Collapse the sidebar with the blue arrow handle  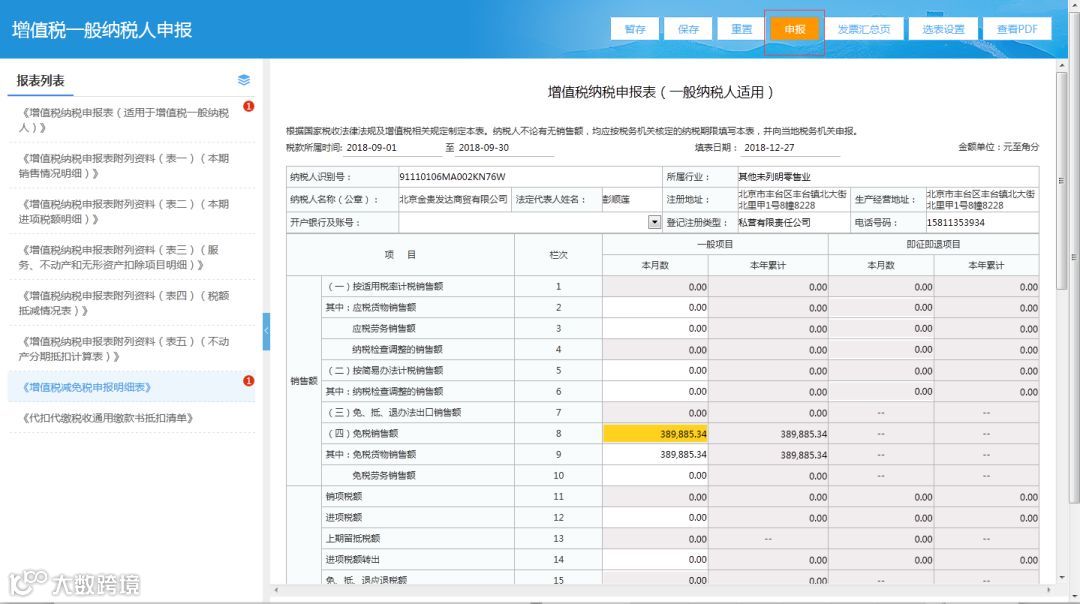pos(266,331)
